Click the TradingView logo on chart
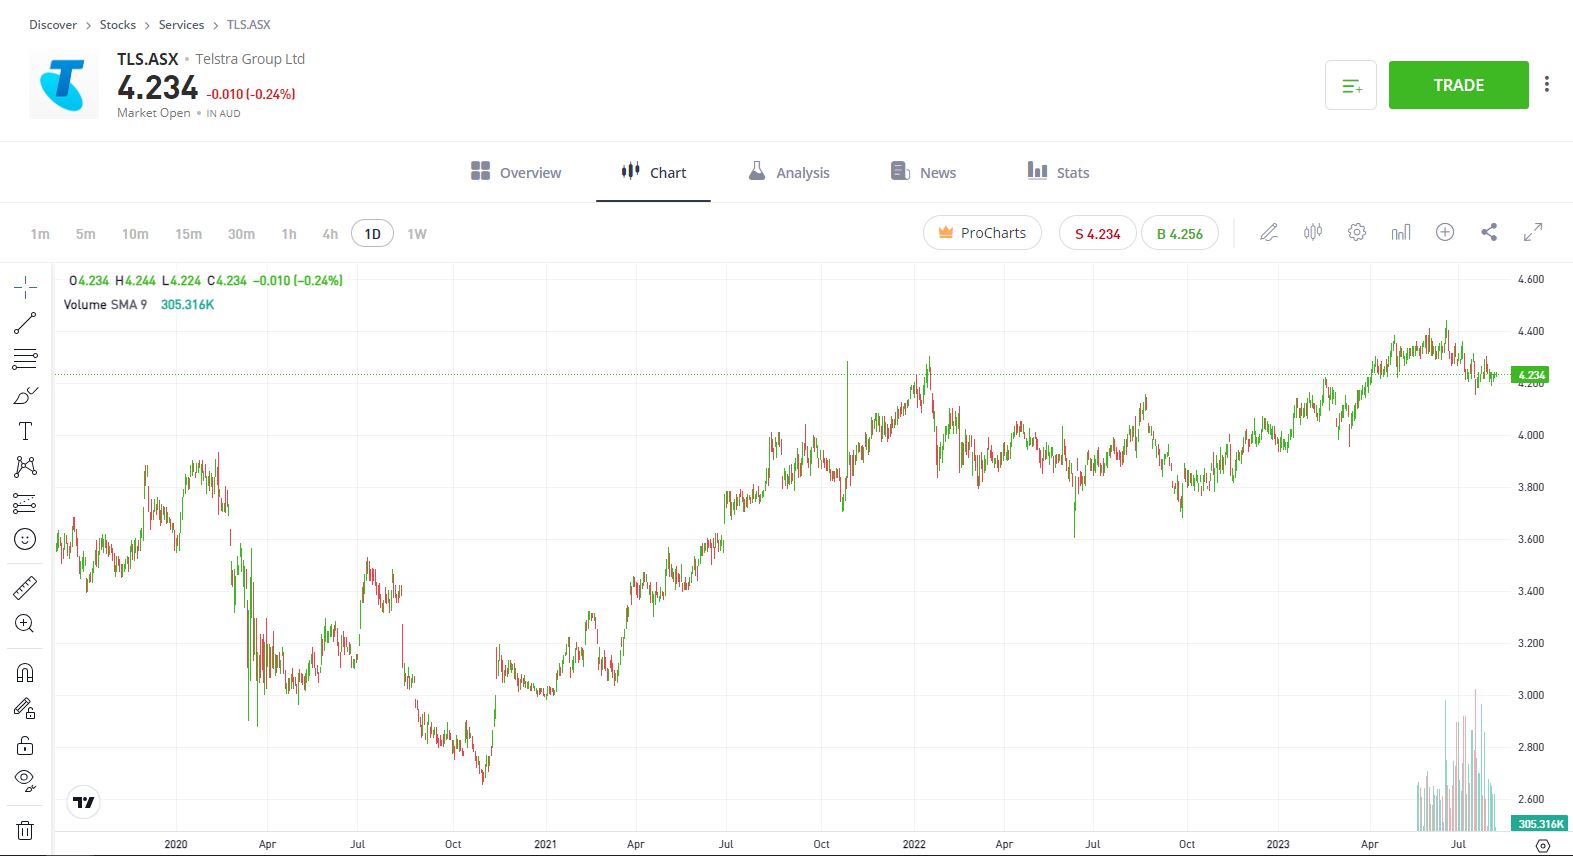Viewport: 1573px width, 856px height. click(x=84, y=802)
